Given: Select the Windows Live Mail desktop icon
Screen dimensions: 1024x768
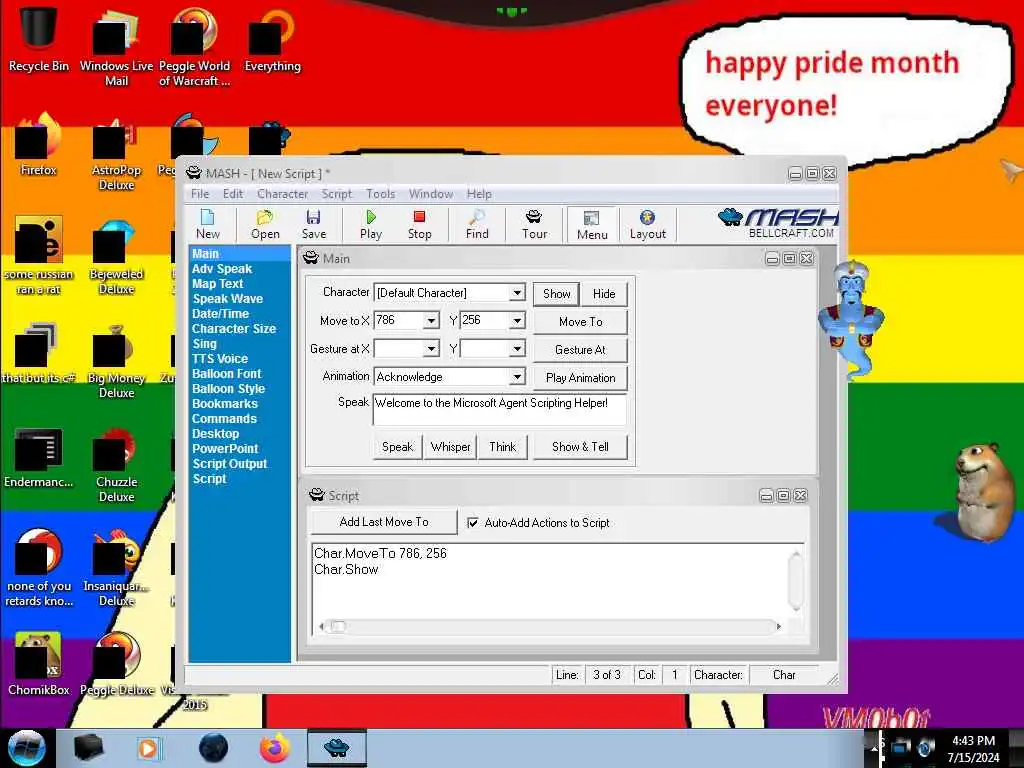Looking at the screenshot, I should (116, 47).
